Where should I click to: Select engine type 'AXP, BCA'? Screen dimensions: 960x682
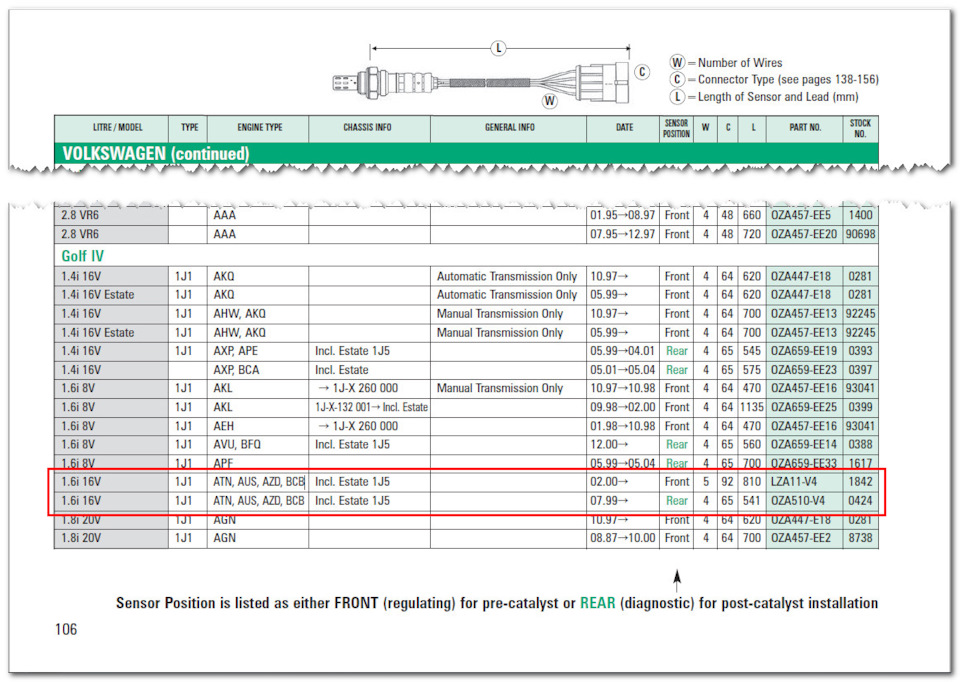pyautogui.click(x=236, y=370)
